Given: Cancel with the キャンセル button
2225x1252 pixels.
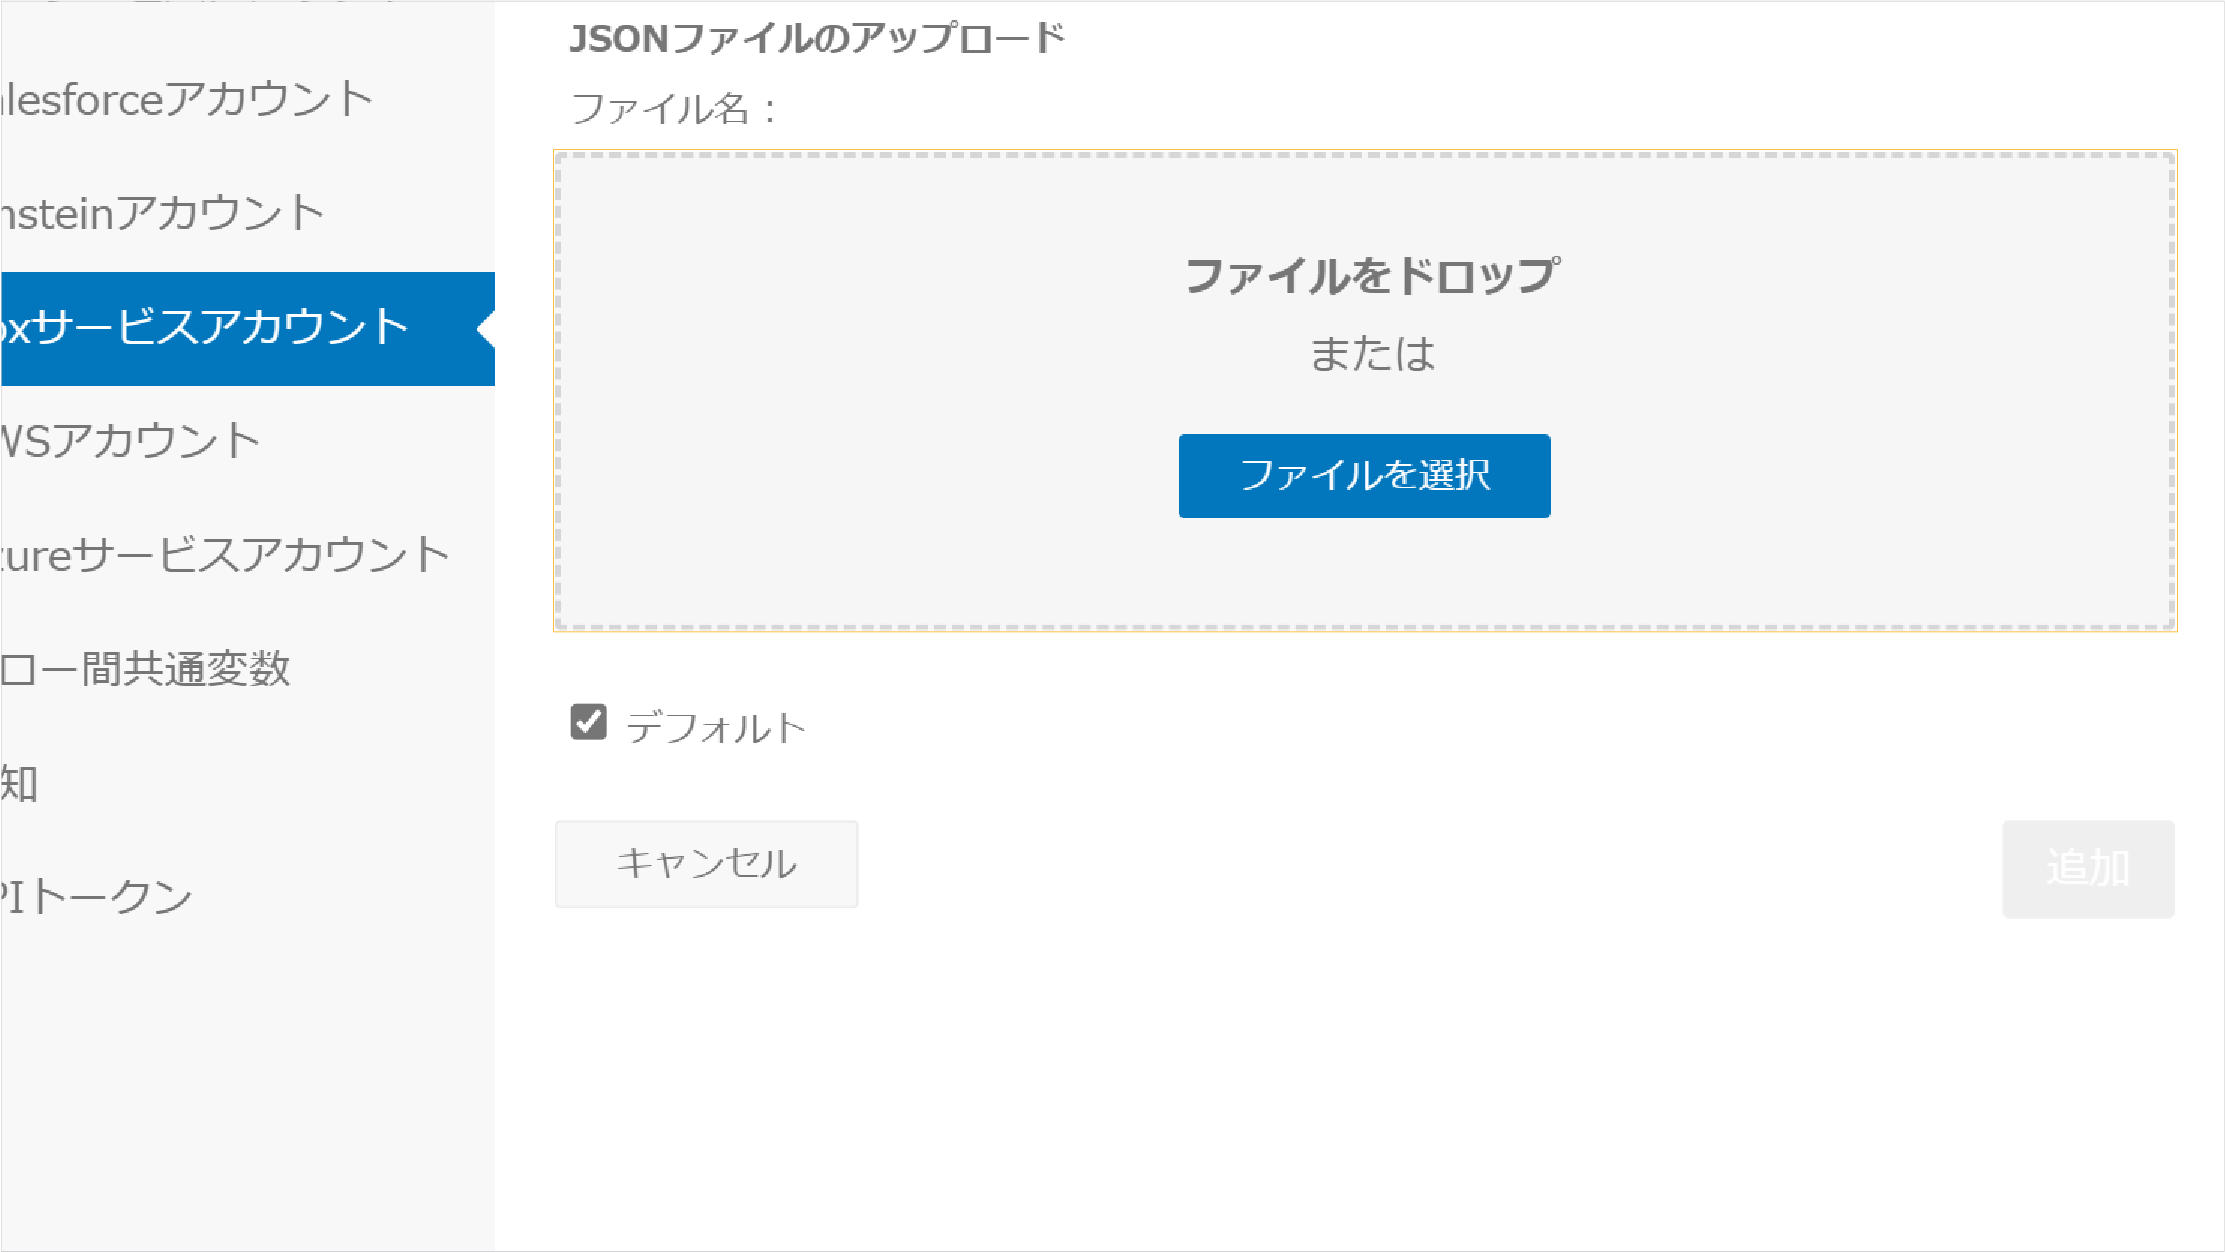Looking at the screenshot, I should 706,864.
